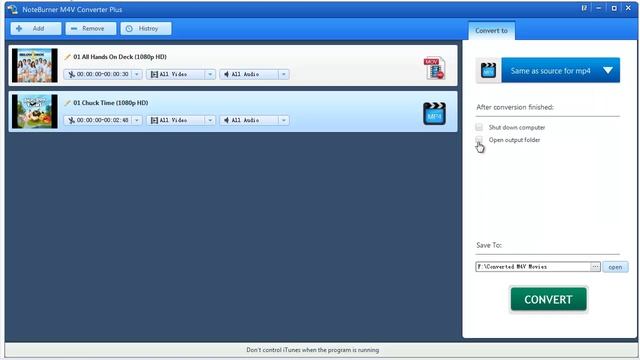Click the speaker icon for Chuck Time
The height and width of the screenshot is (360, 640).
click(x=227, y=120)
